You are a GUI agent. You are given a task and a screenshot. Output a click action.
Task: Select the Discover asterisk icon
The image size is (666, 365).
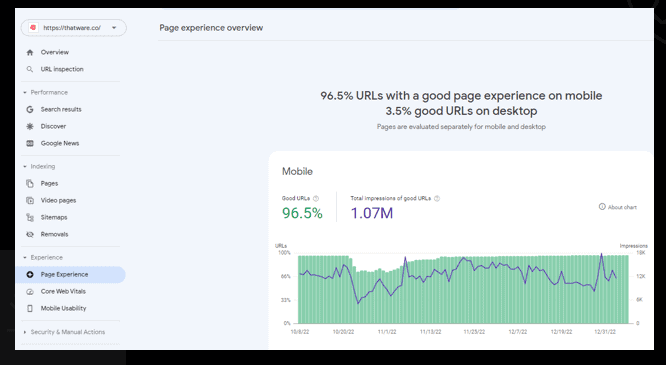coord(30,126)
